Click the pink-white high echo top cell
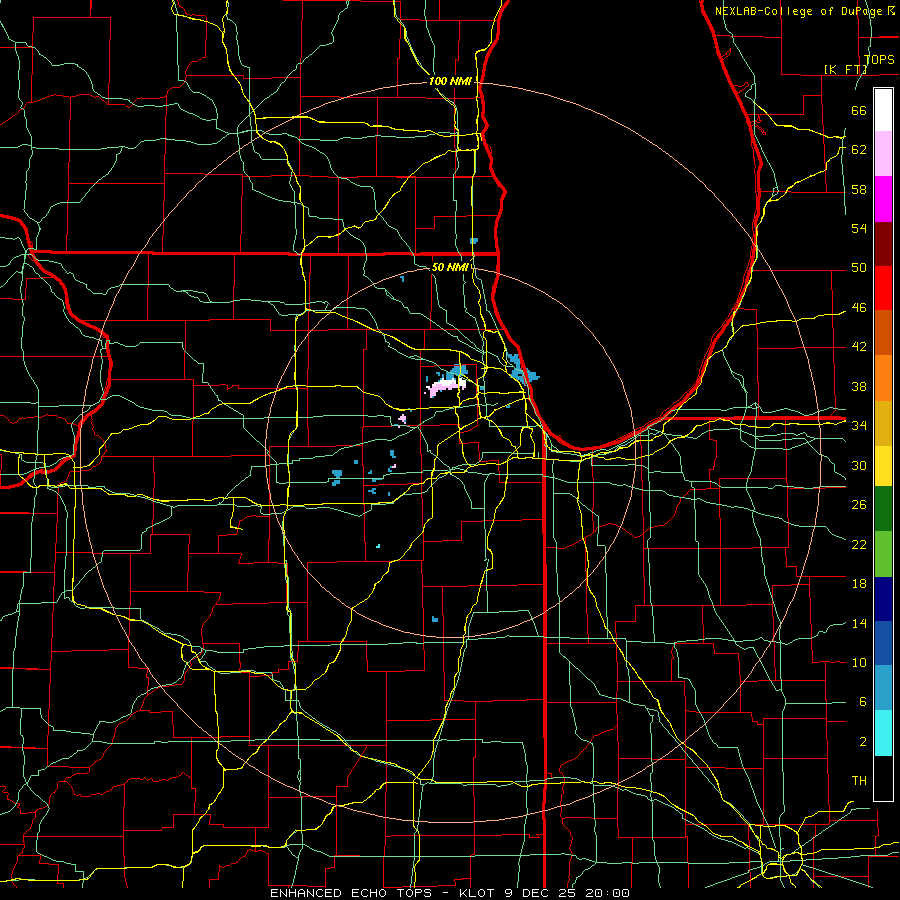900x900 pixels. [x=445, y=385]
